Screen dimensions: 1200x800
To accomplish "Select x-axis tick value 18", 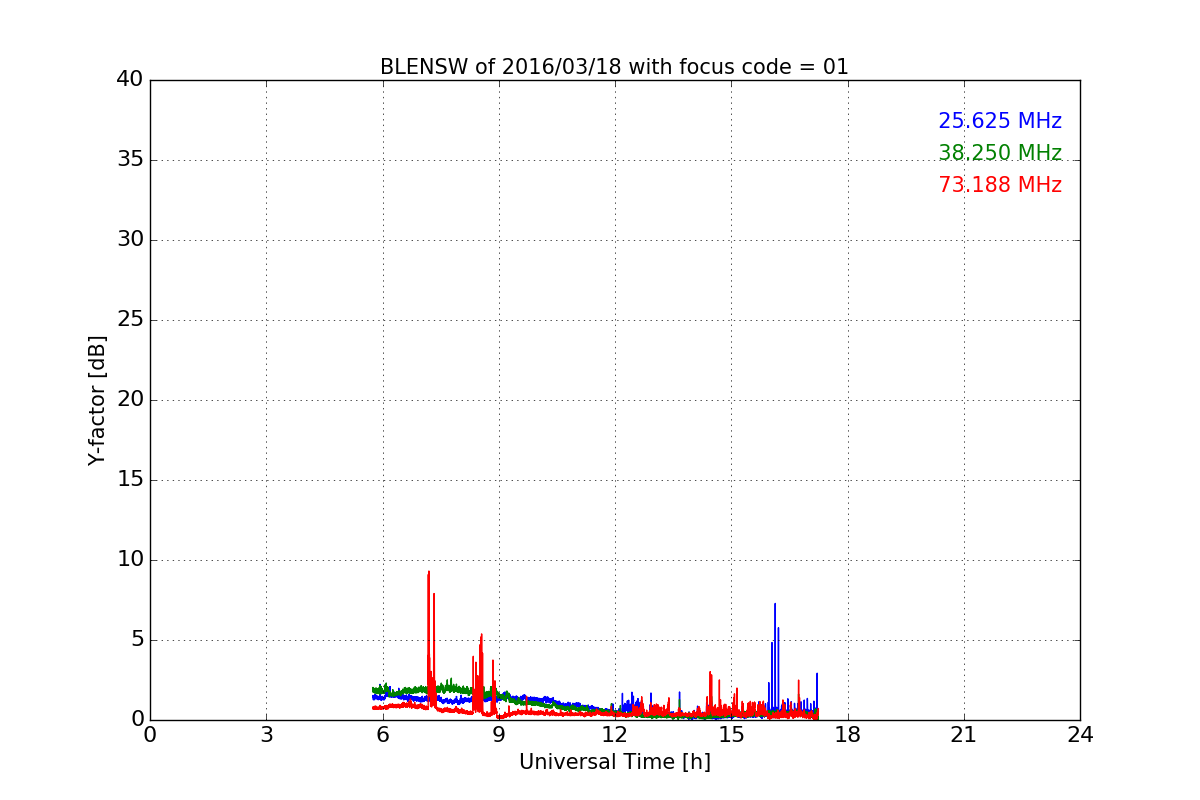I will [848, 735].
